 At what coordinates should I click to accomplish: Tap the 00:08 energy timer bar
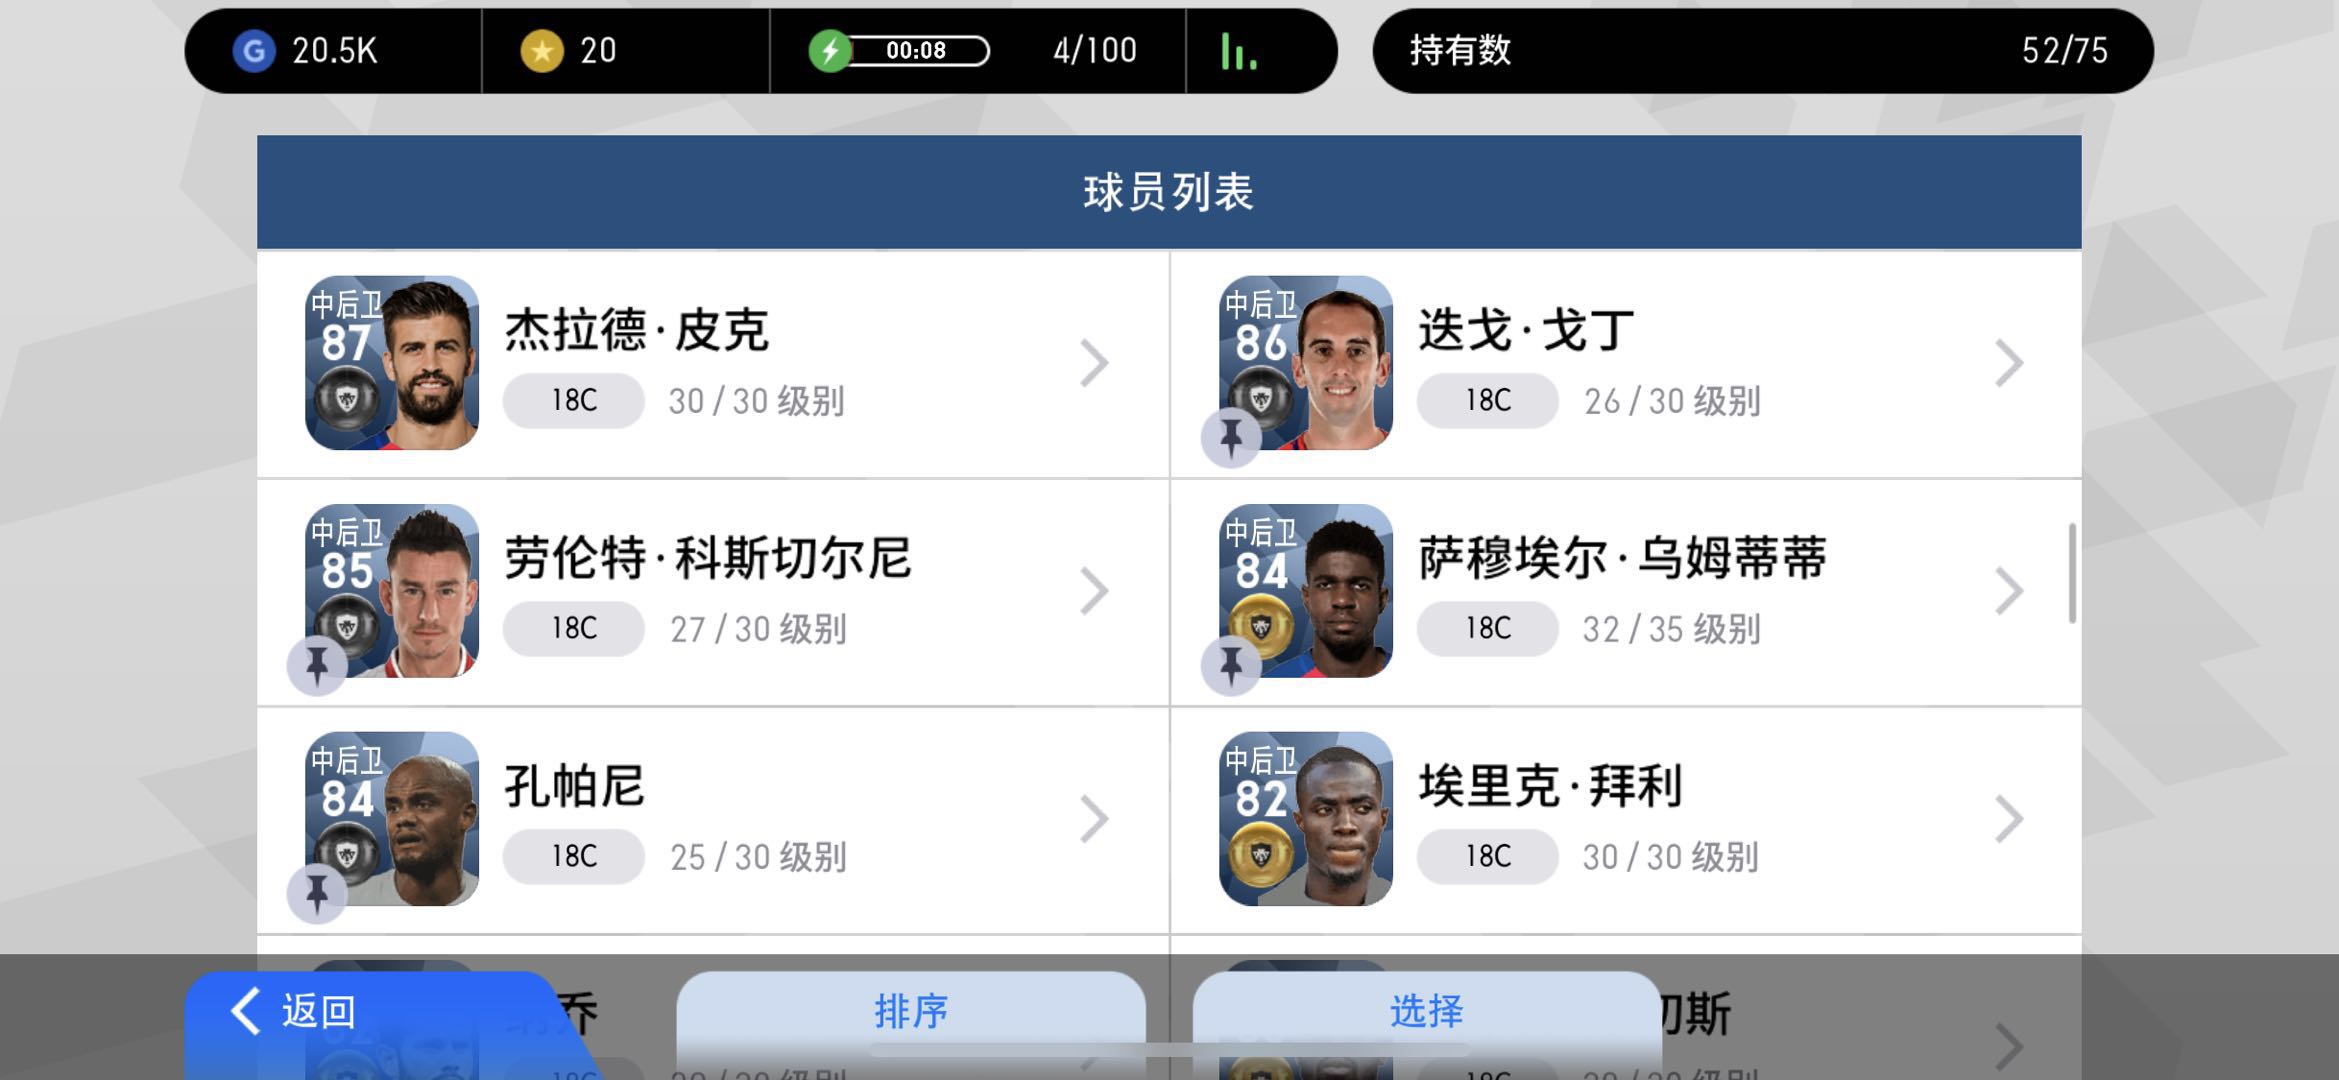click(x=916, y=51)
